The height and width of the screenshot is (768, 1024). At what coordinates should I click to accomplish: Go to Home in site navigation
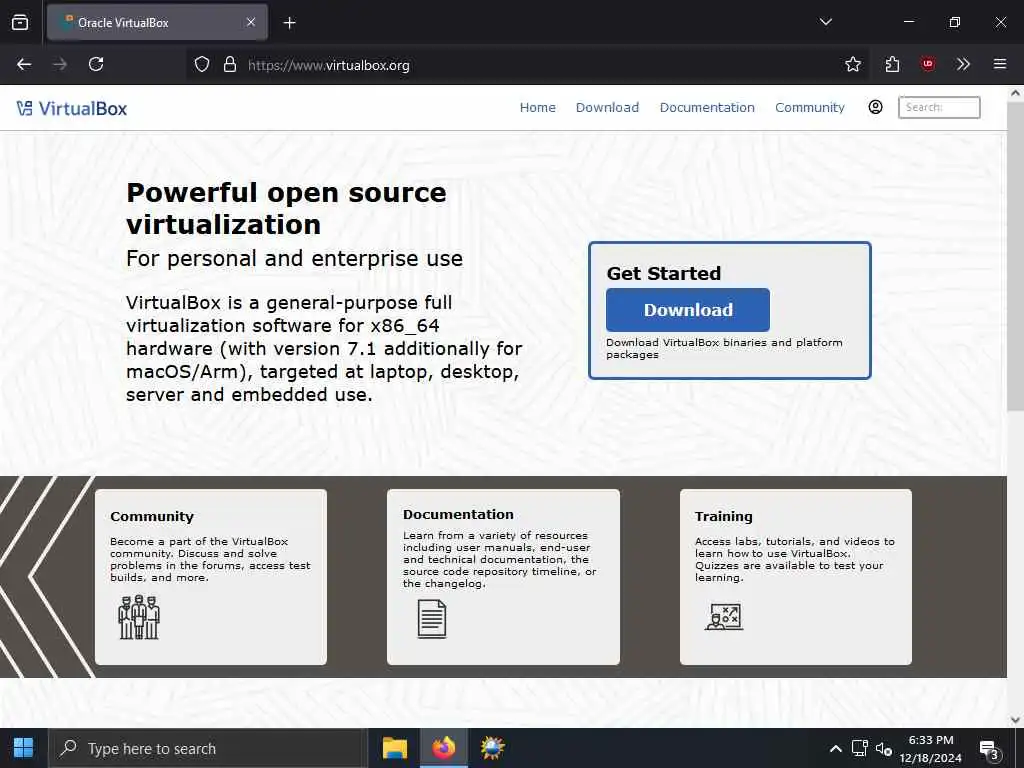(x=537, y=108)
